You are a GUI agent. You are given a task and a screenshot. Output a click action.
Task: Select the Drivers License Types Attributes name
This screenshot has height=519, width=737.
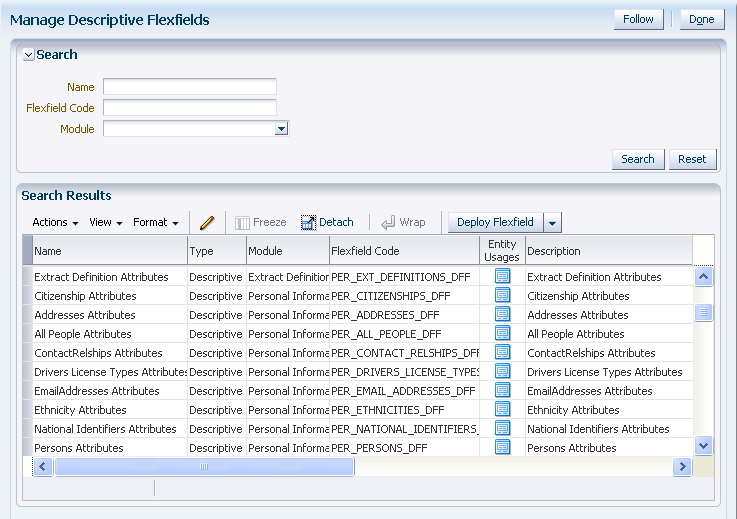pyautogui.click(x=110, y=372)
